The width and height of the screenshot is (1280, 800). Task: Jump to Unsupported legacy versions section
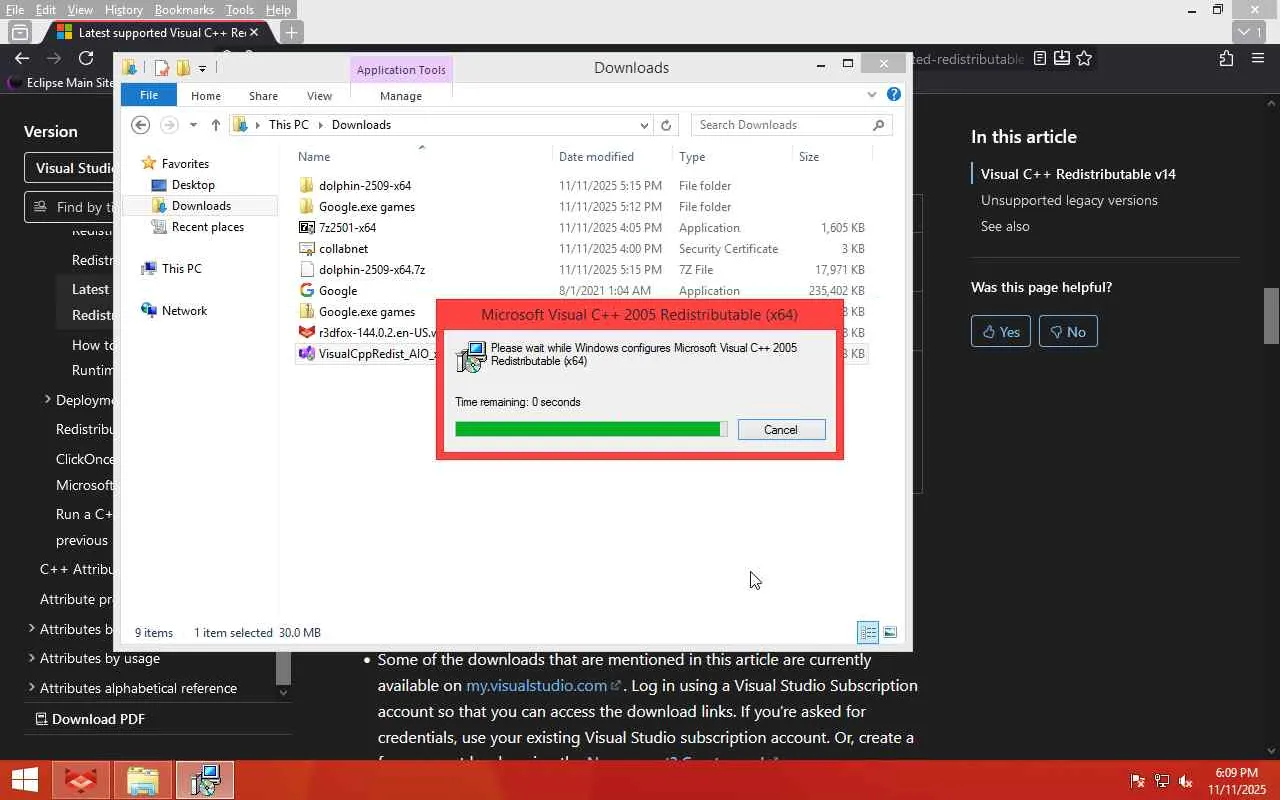1069,200
